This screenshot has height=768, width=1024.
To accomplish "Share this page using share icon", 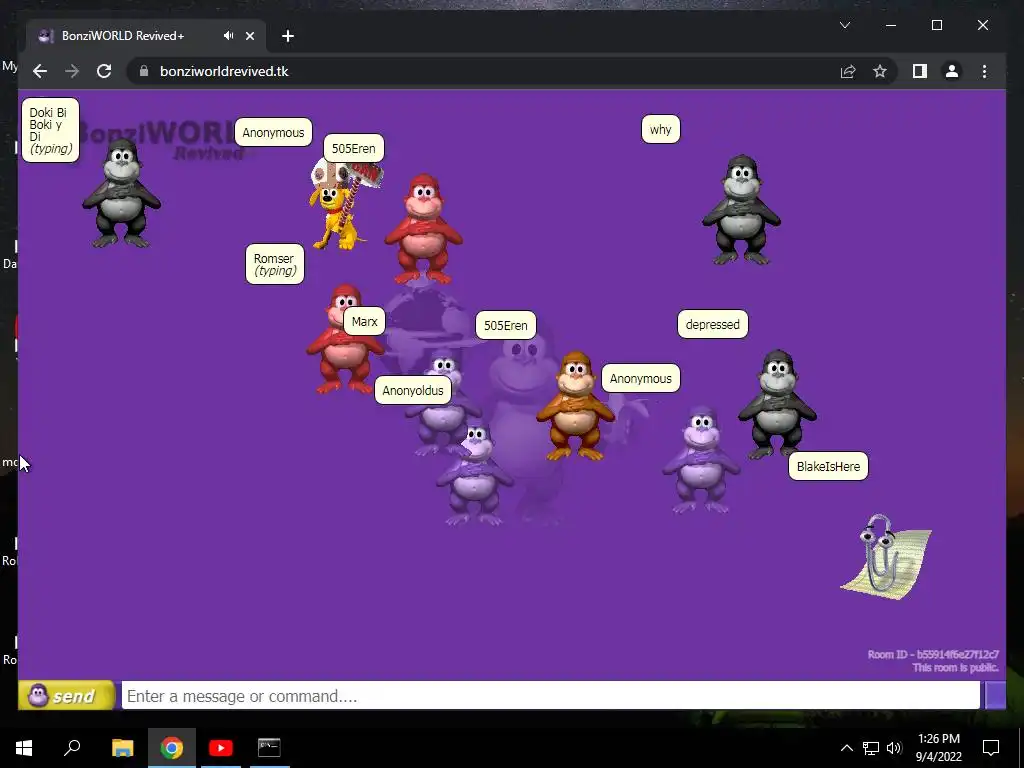I will (848, 71).
